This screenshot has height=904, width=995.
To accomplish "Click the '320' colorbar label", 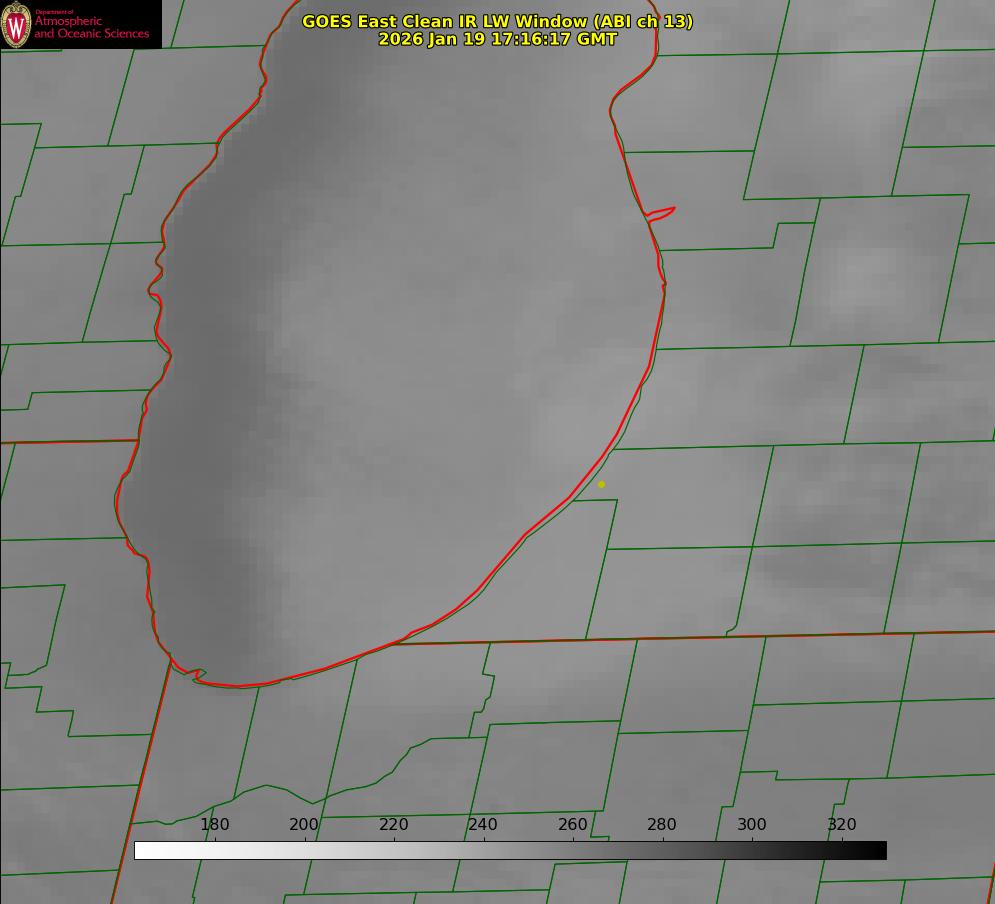I will click(842, 824).
